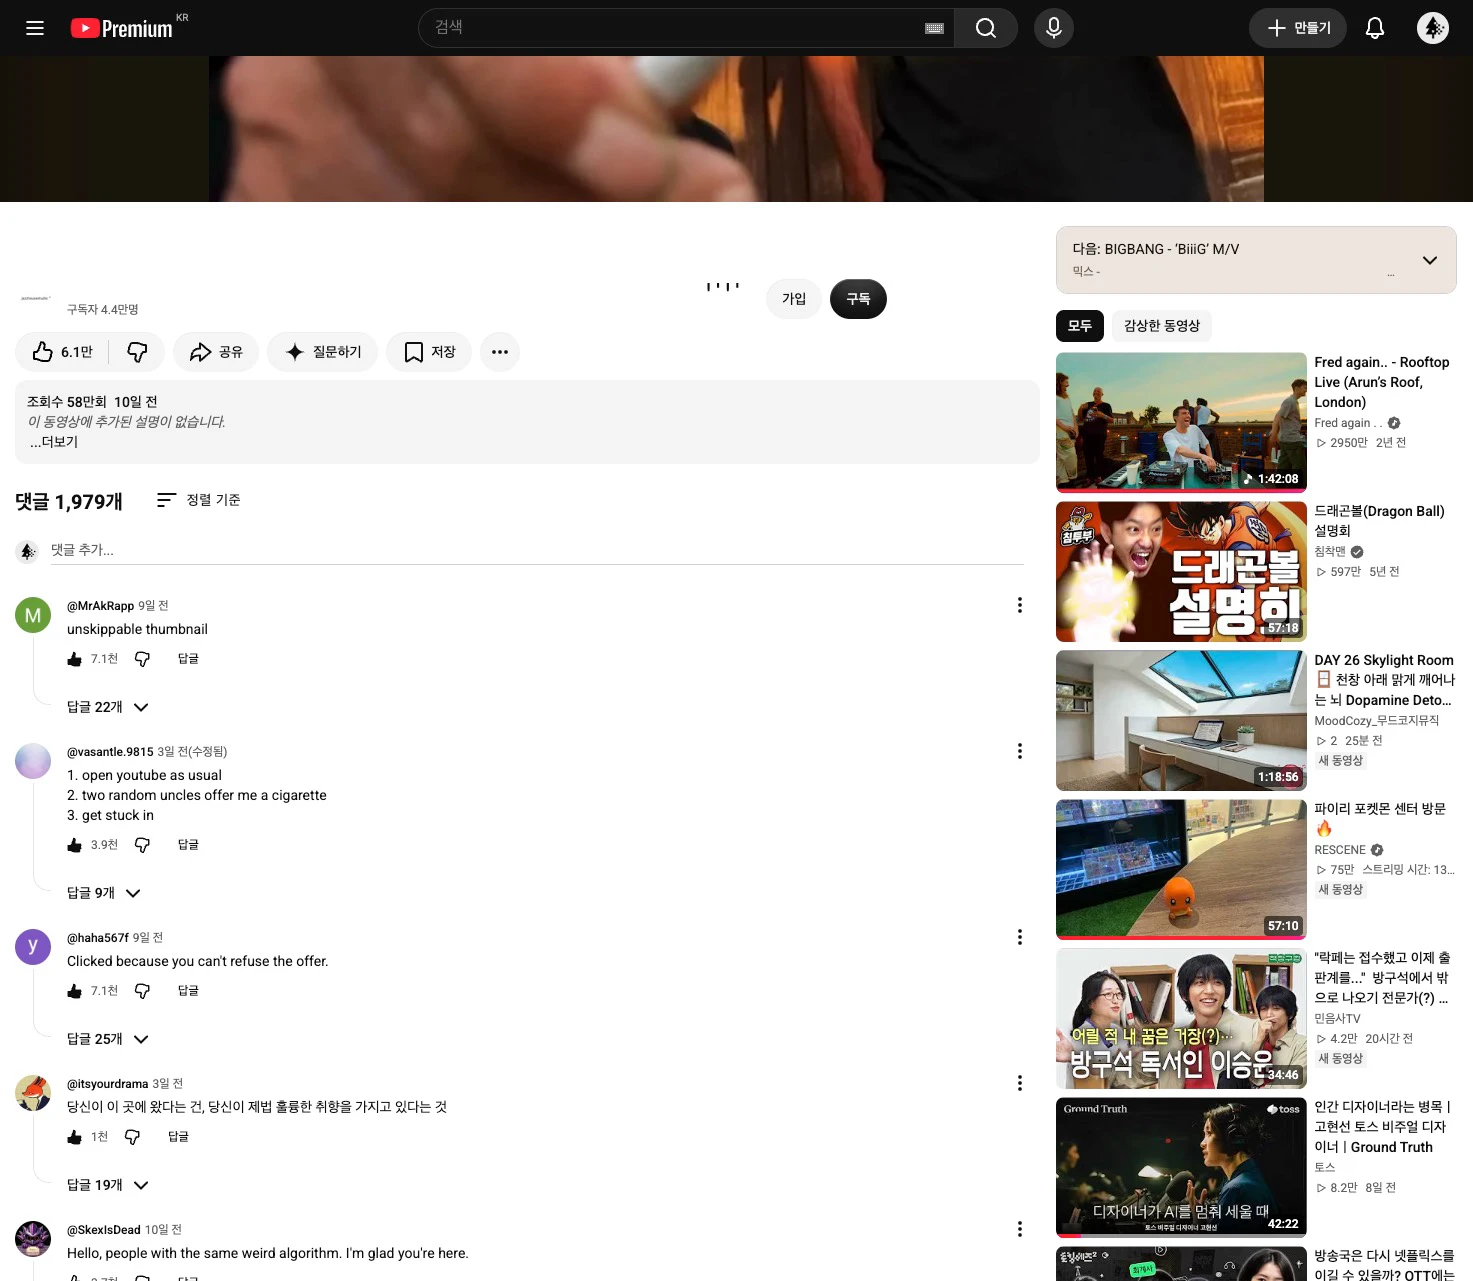Screen dimensions: 1473x1281
Task: Open the on-screen keyboard in search box
Action: click(934, 28)
